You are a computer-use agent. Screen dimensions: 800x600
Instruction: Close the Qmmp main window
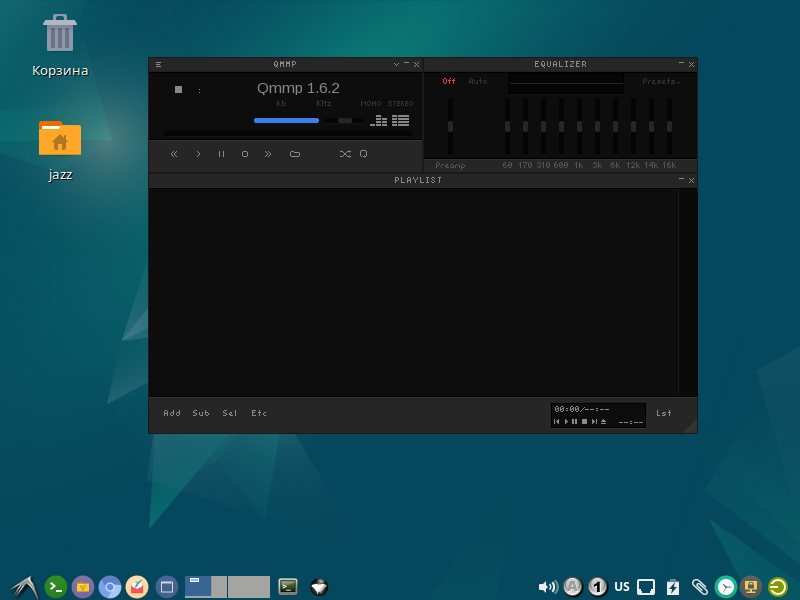pyautogui.click(x=416, y=64)
